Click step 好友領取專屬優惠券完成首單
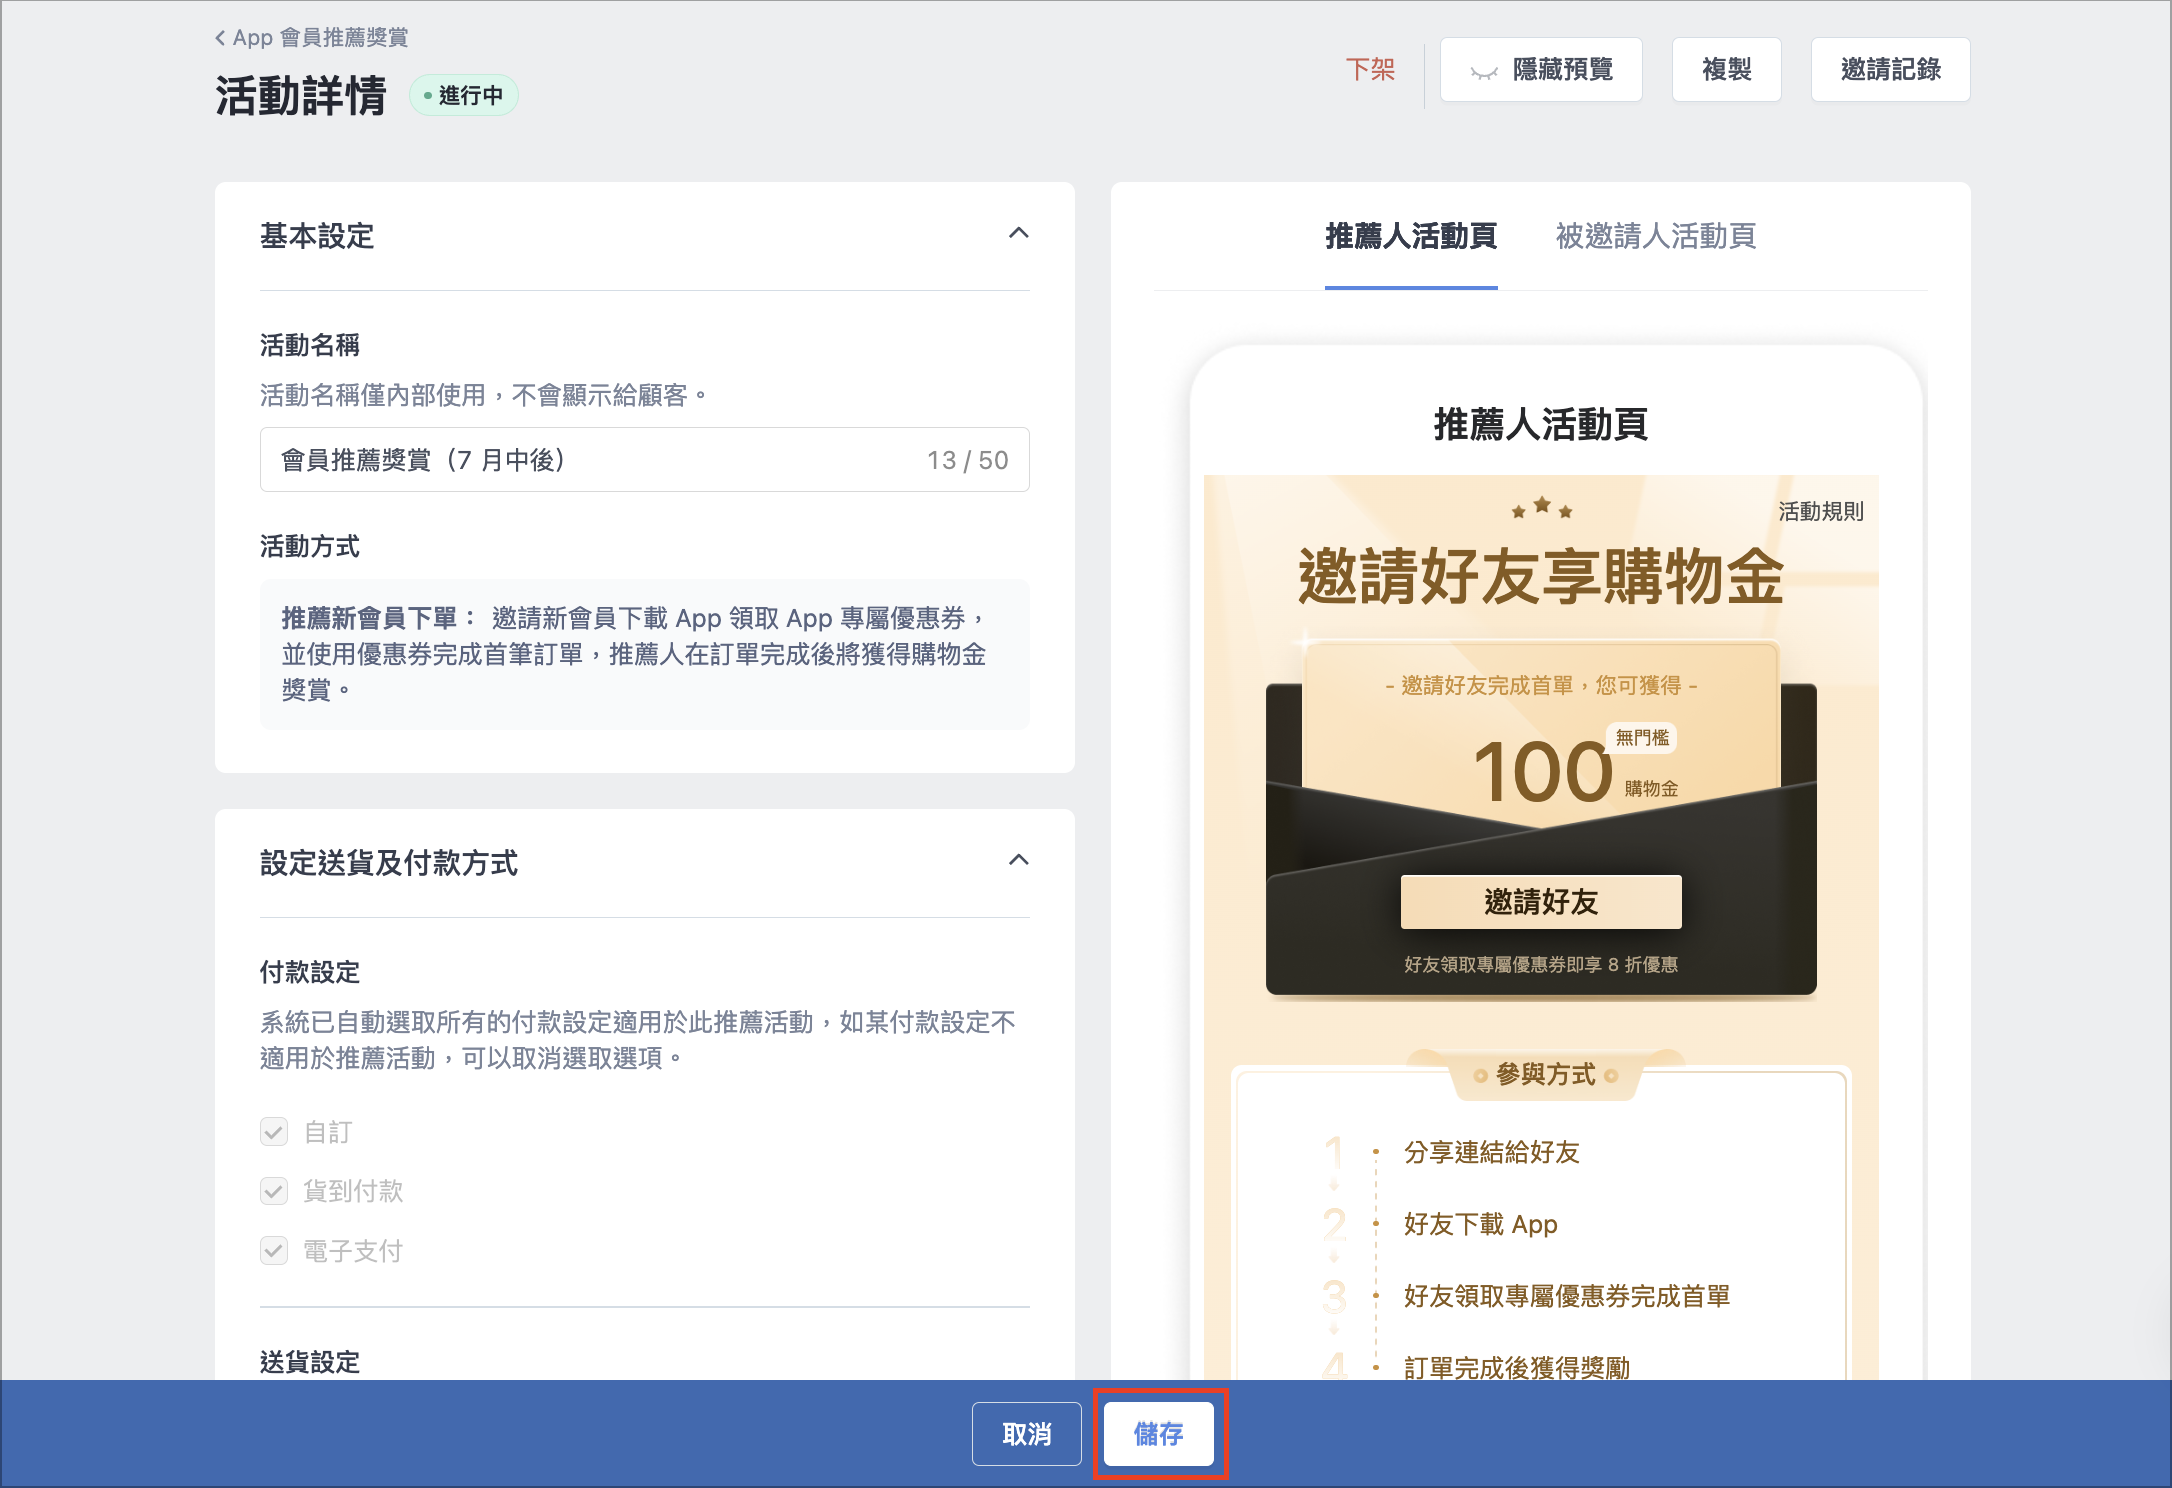2172x1488 pixels. 1566,1297
